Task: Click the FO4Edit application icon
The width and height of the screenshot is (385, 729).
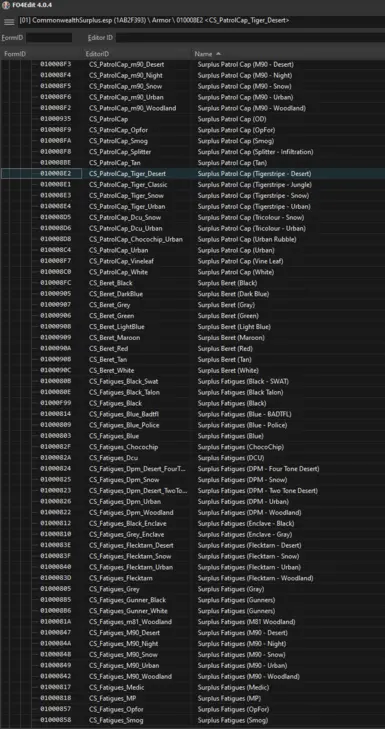Action: point(6,5)
